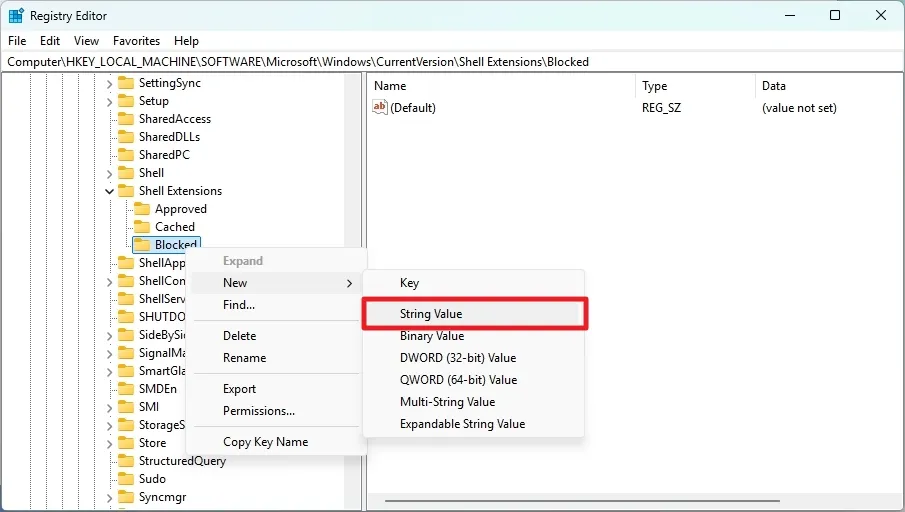Select the Sudo key label

click(152, 479)
